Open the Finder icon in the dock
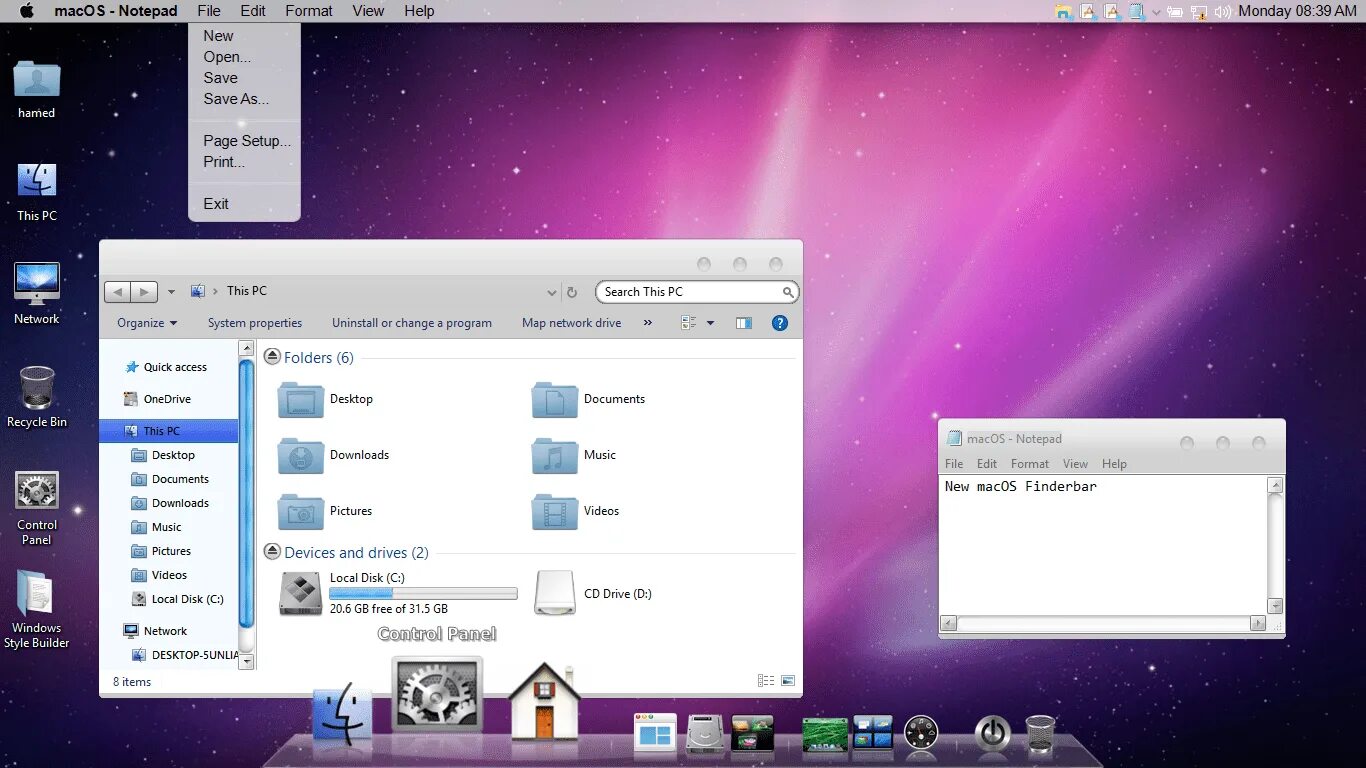1366x768 pixels. click(342, 714)
